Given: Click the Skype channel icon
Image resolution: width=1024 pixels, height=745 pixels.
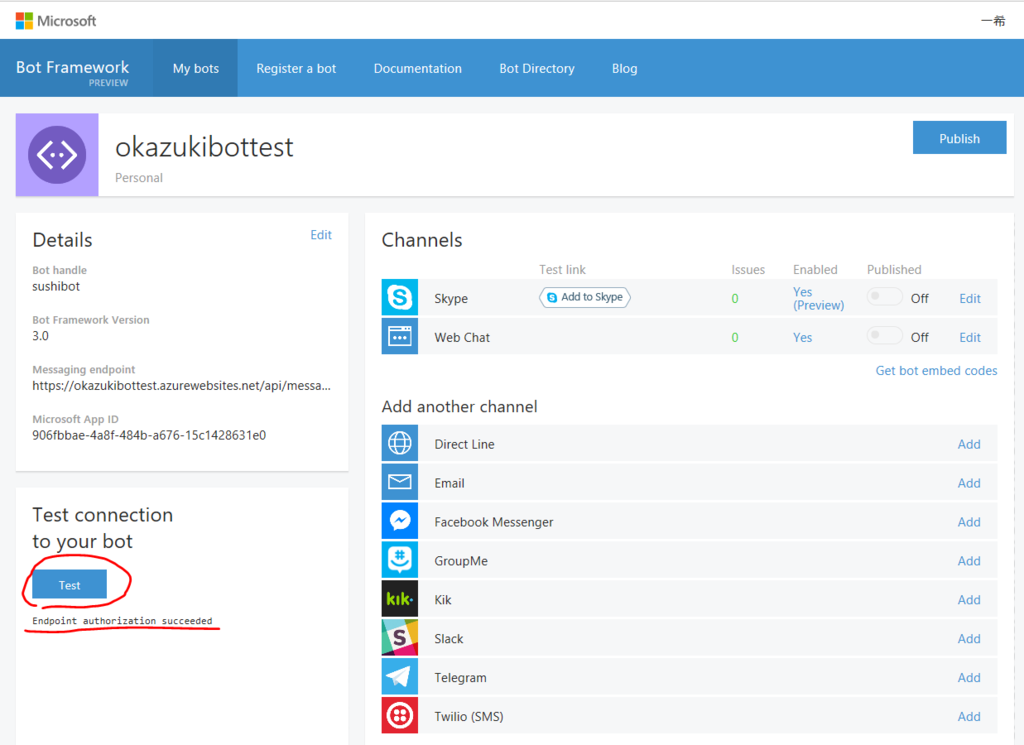Looking at the screenshot, I should click(x=400, y=298).
